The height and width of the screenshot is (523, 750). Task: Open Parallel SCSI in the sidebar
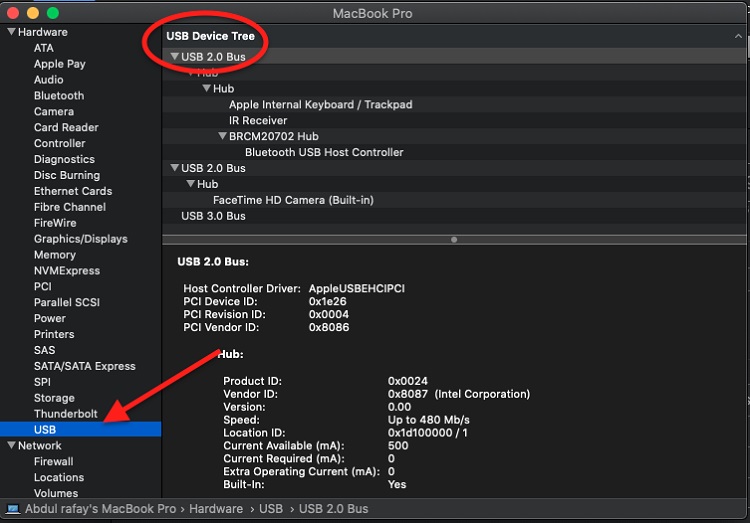click(67, 302)
